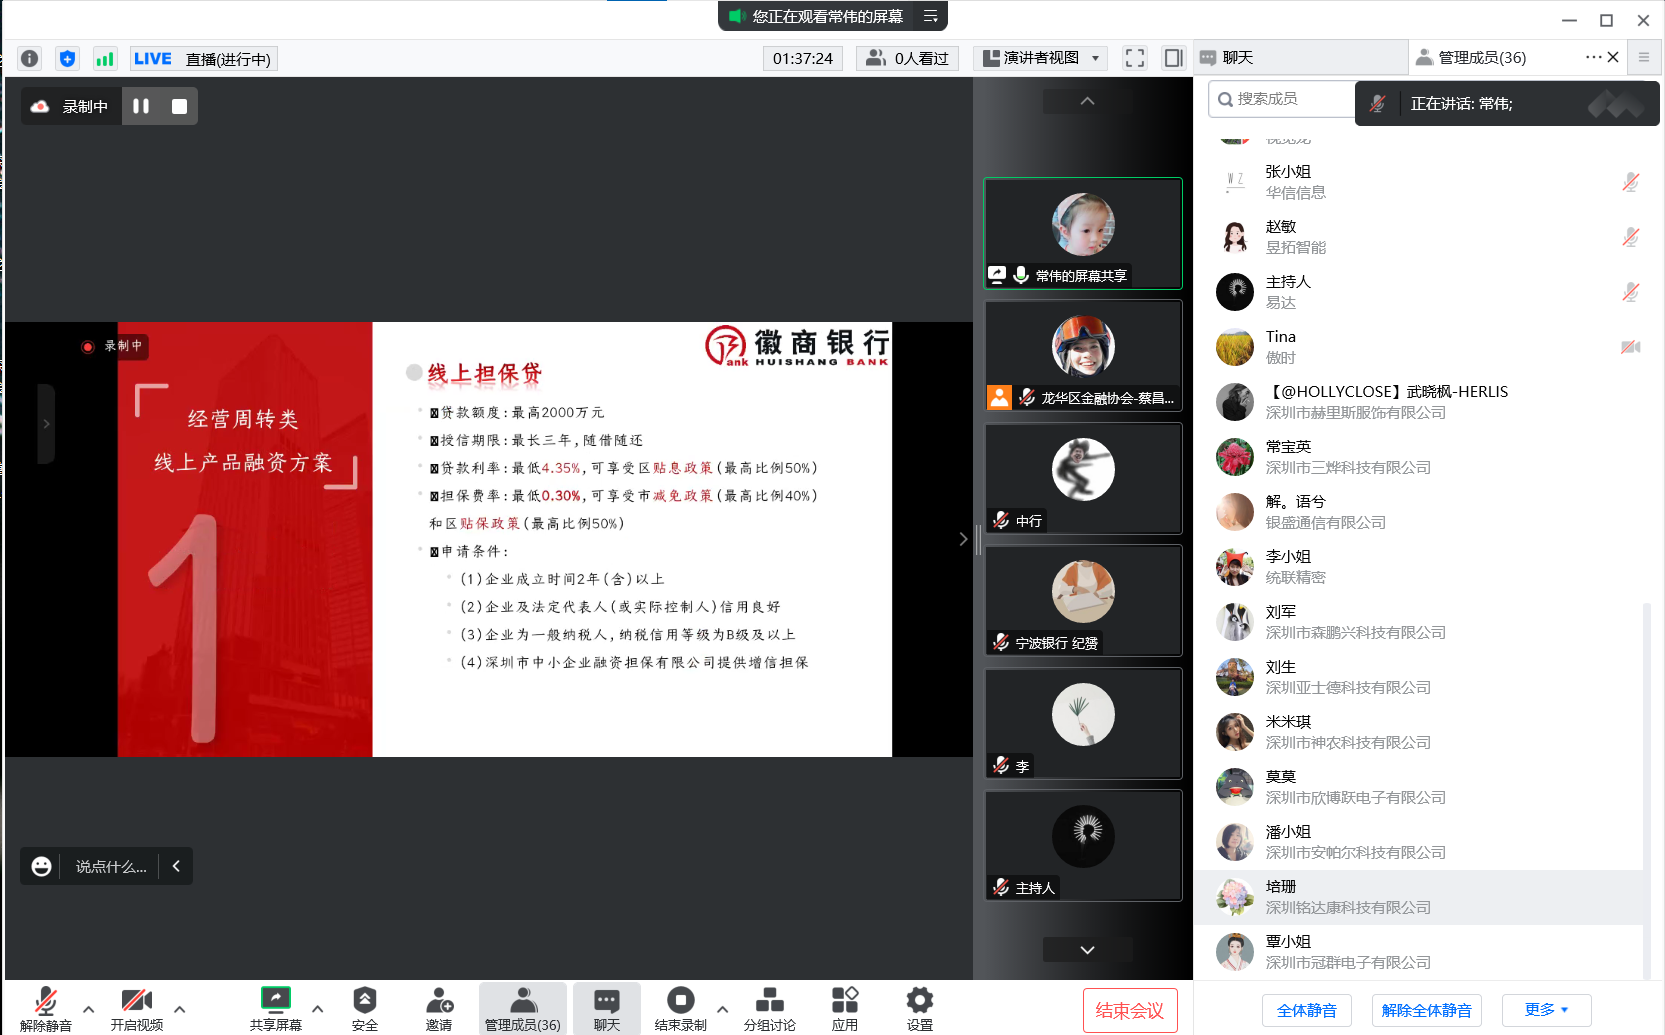Viewport: 1665px width, 1035px height.
Task: Click the 莫莫 member avatar
Action: [x=1235, y=787]
